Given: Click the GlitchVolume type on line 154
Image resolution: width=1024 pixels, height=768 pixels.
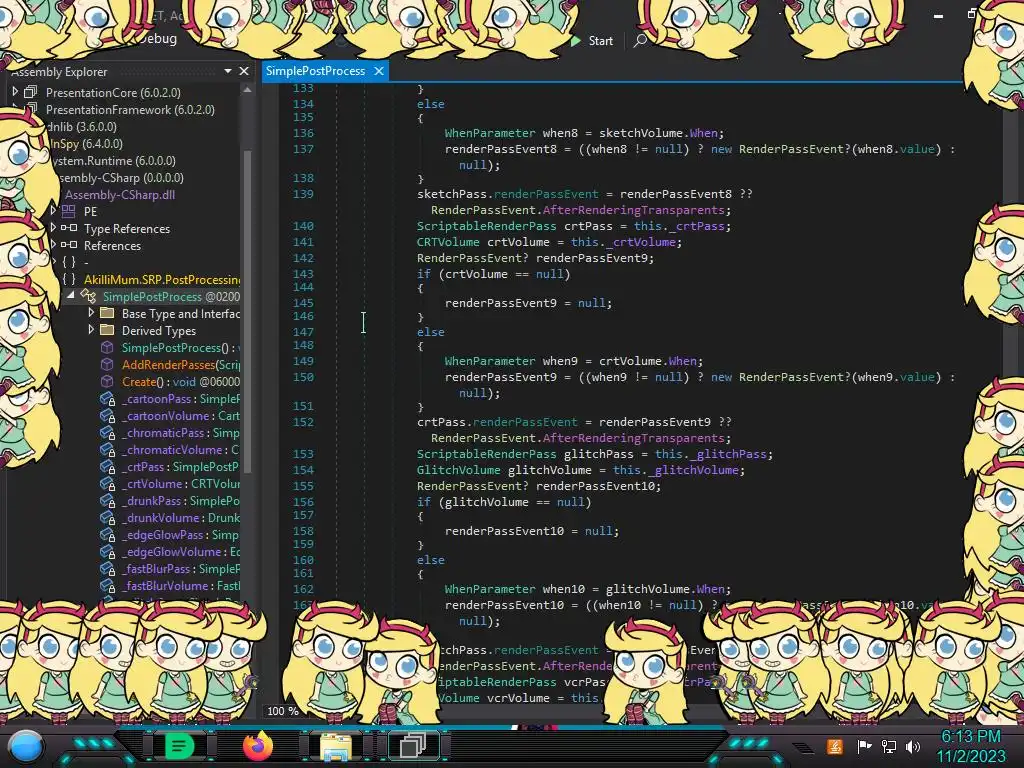Looking at the screenshot, I should [x=458, y=470].
